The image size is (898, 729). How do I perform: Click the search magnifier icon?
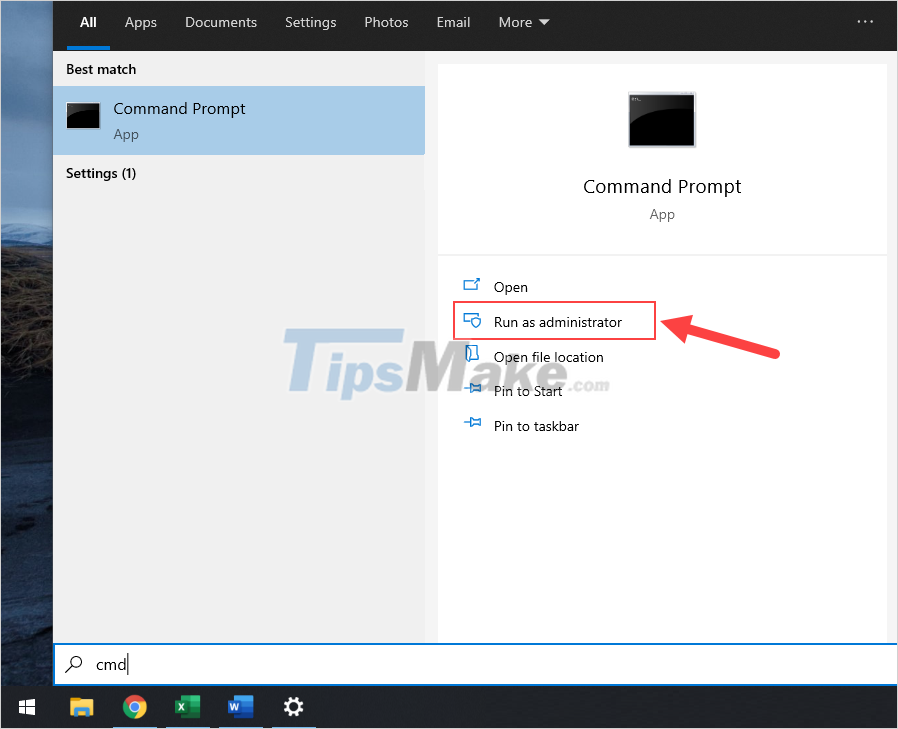coord(74,664)
